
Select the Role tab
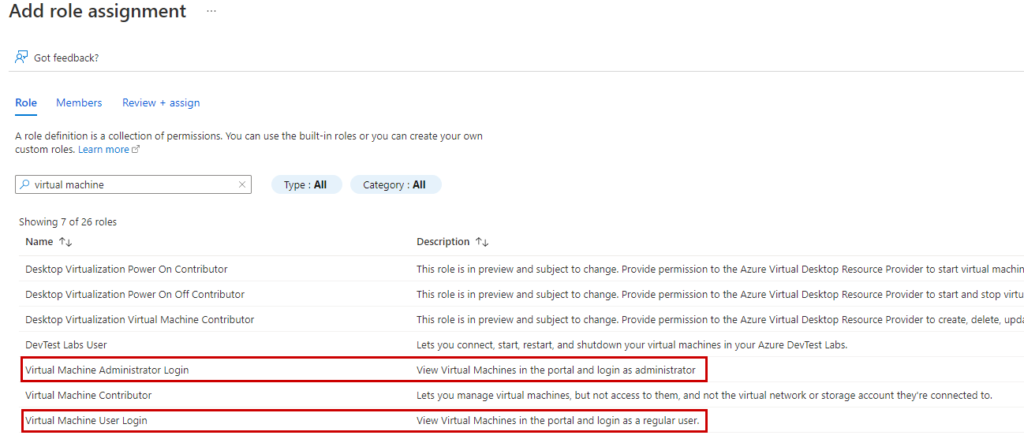(x=26, y=103)
